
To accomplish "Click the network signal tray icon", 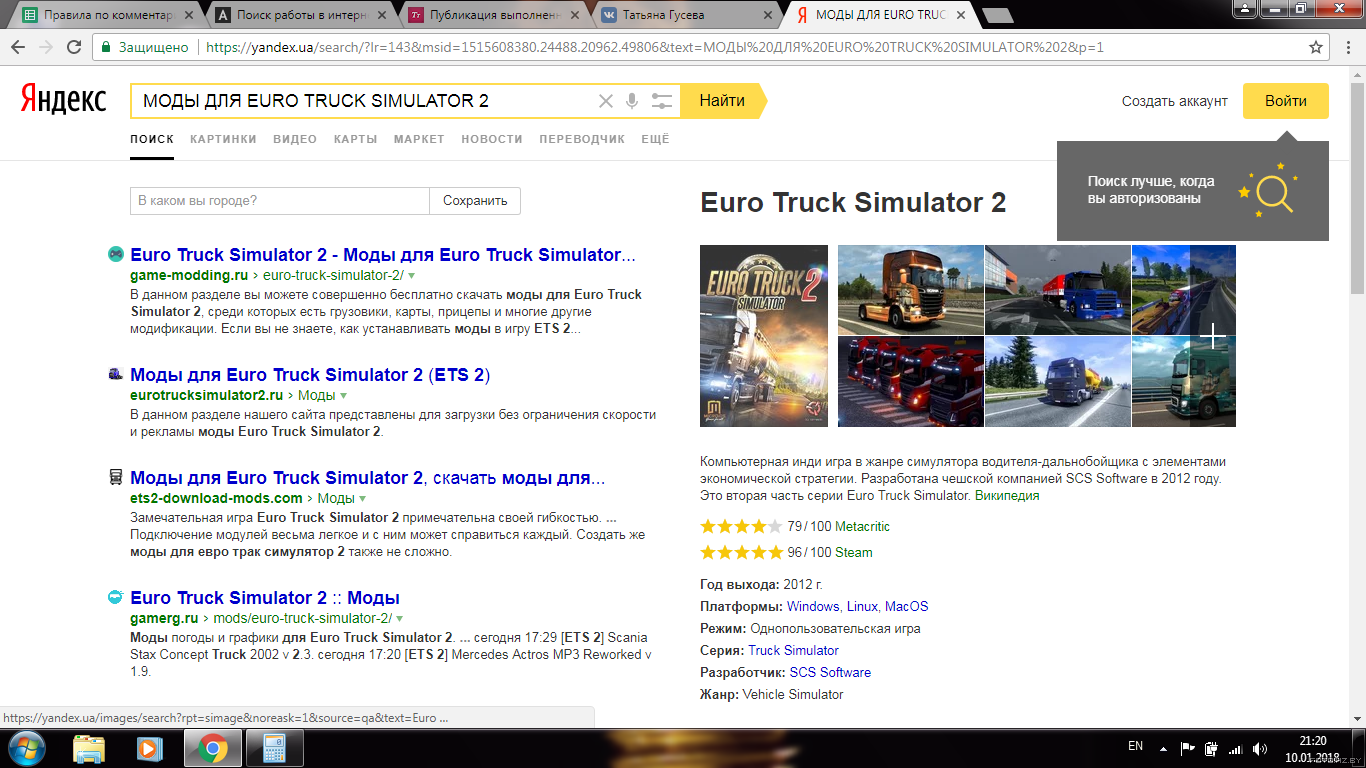I will click(x=1236, y=748).
